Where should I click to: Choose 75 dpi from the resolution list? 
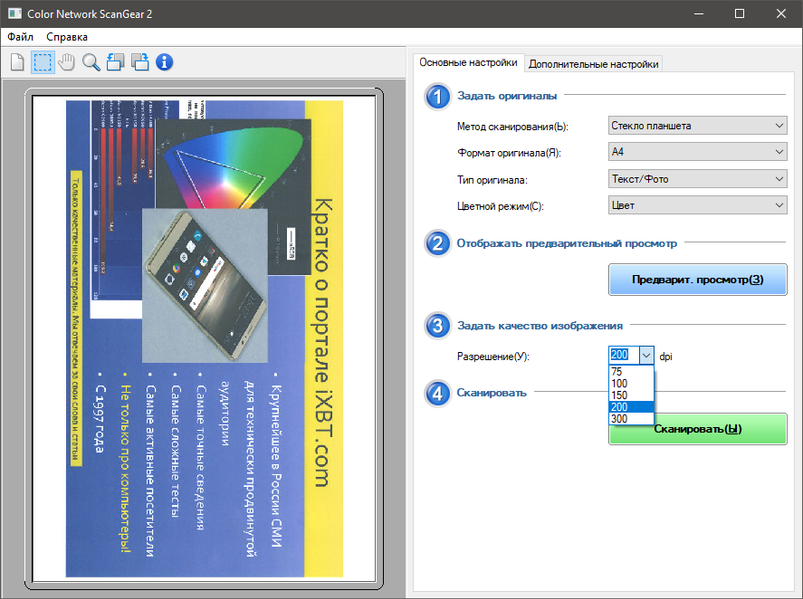click(x=631, y=372)
